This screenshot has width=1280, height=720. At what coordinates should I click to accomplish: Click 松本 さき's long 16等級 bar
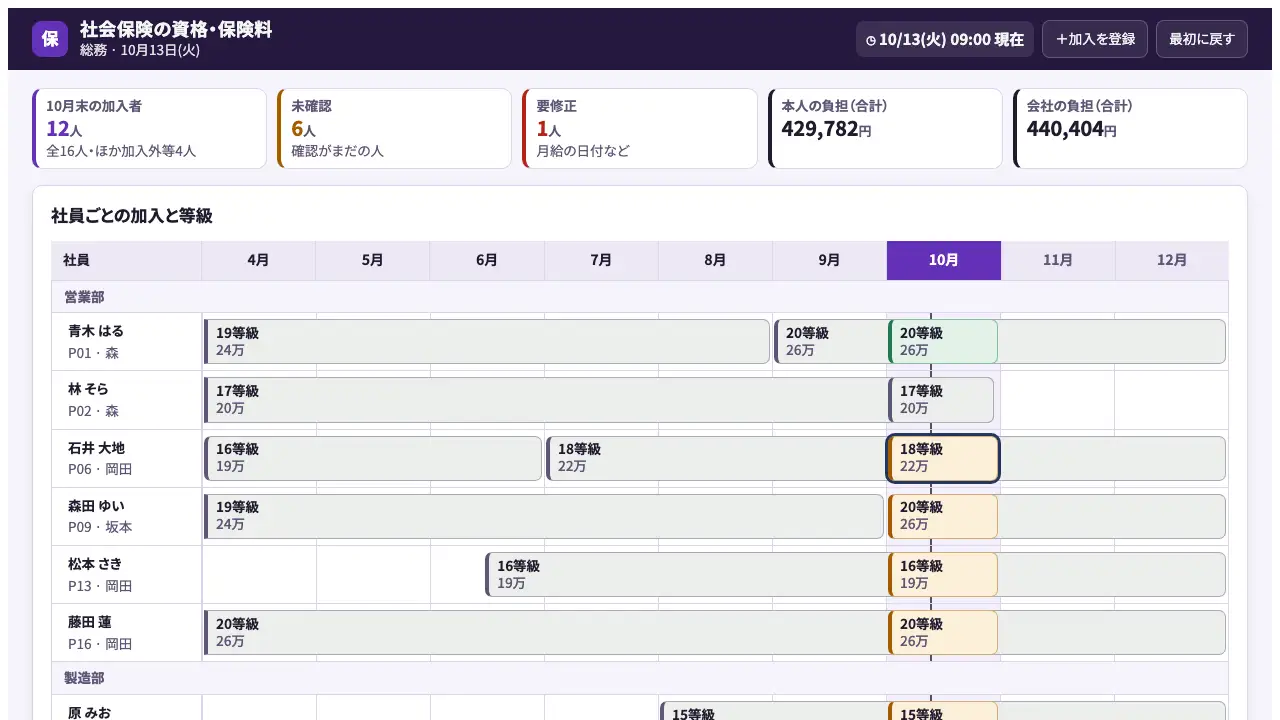click(x=686, y=574)
